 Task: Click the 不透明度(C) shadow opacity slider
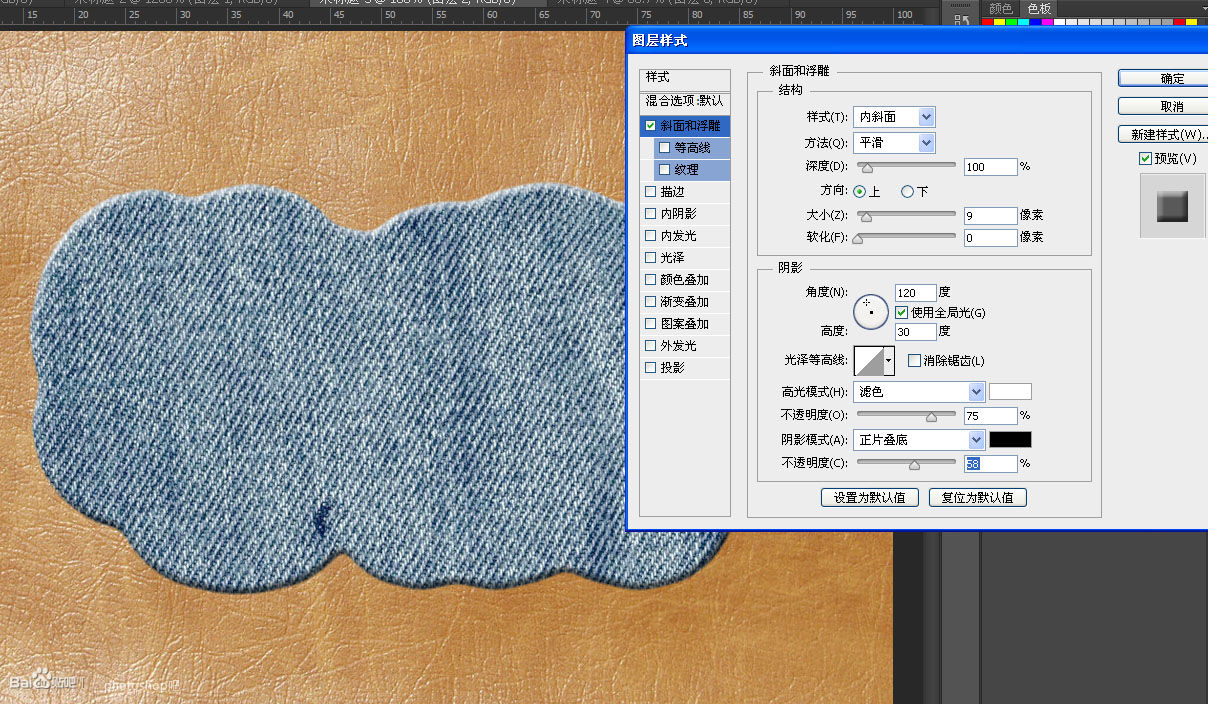click(x=906, y=463)
